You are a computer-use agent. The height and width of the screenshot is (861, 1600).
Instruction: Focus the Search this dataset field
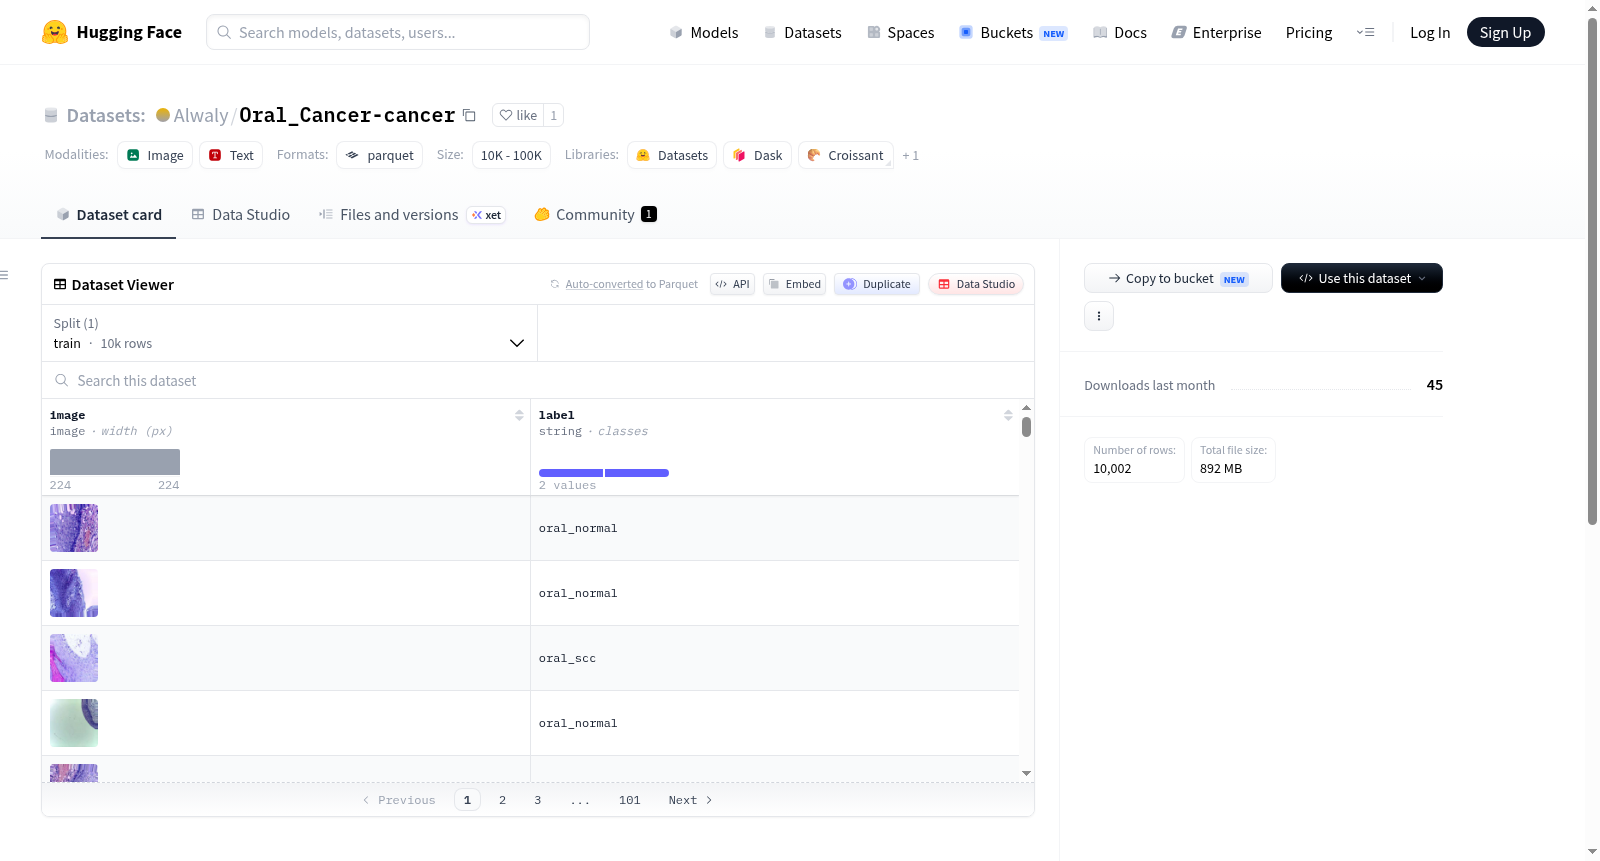538,380
